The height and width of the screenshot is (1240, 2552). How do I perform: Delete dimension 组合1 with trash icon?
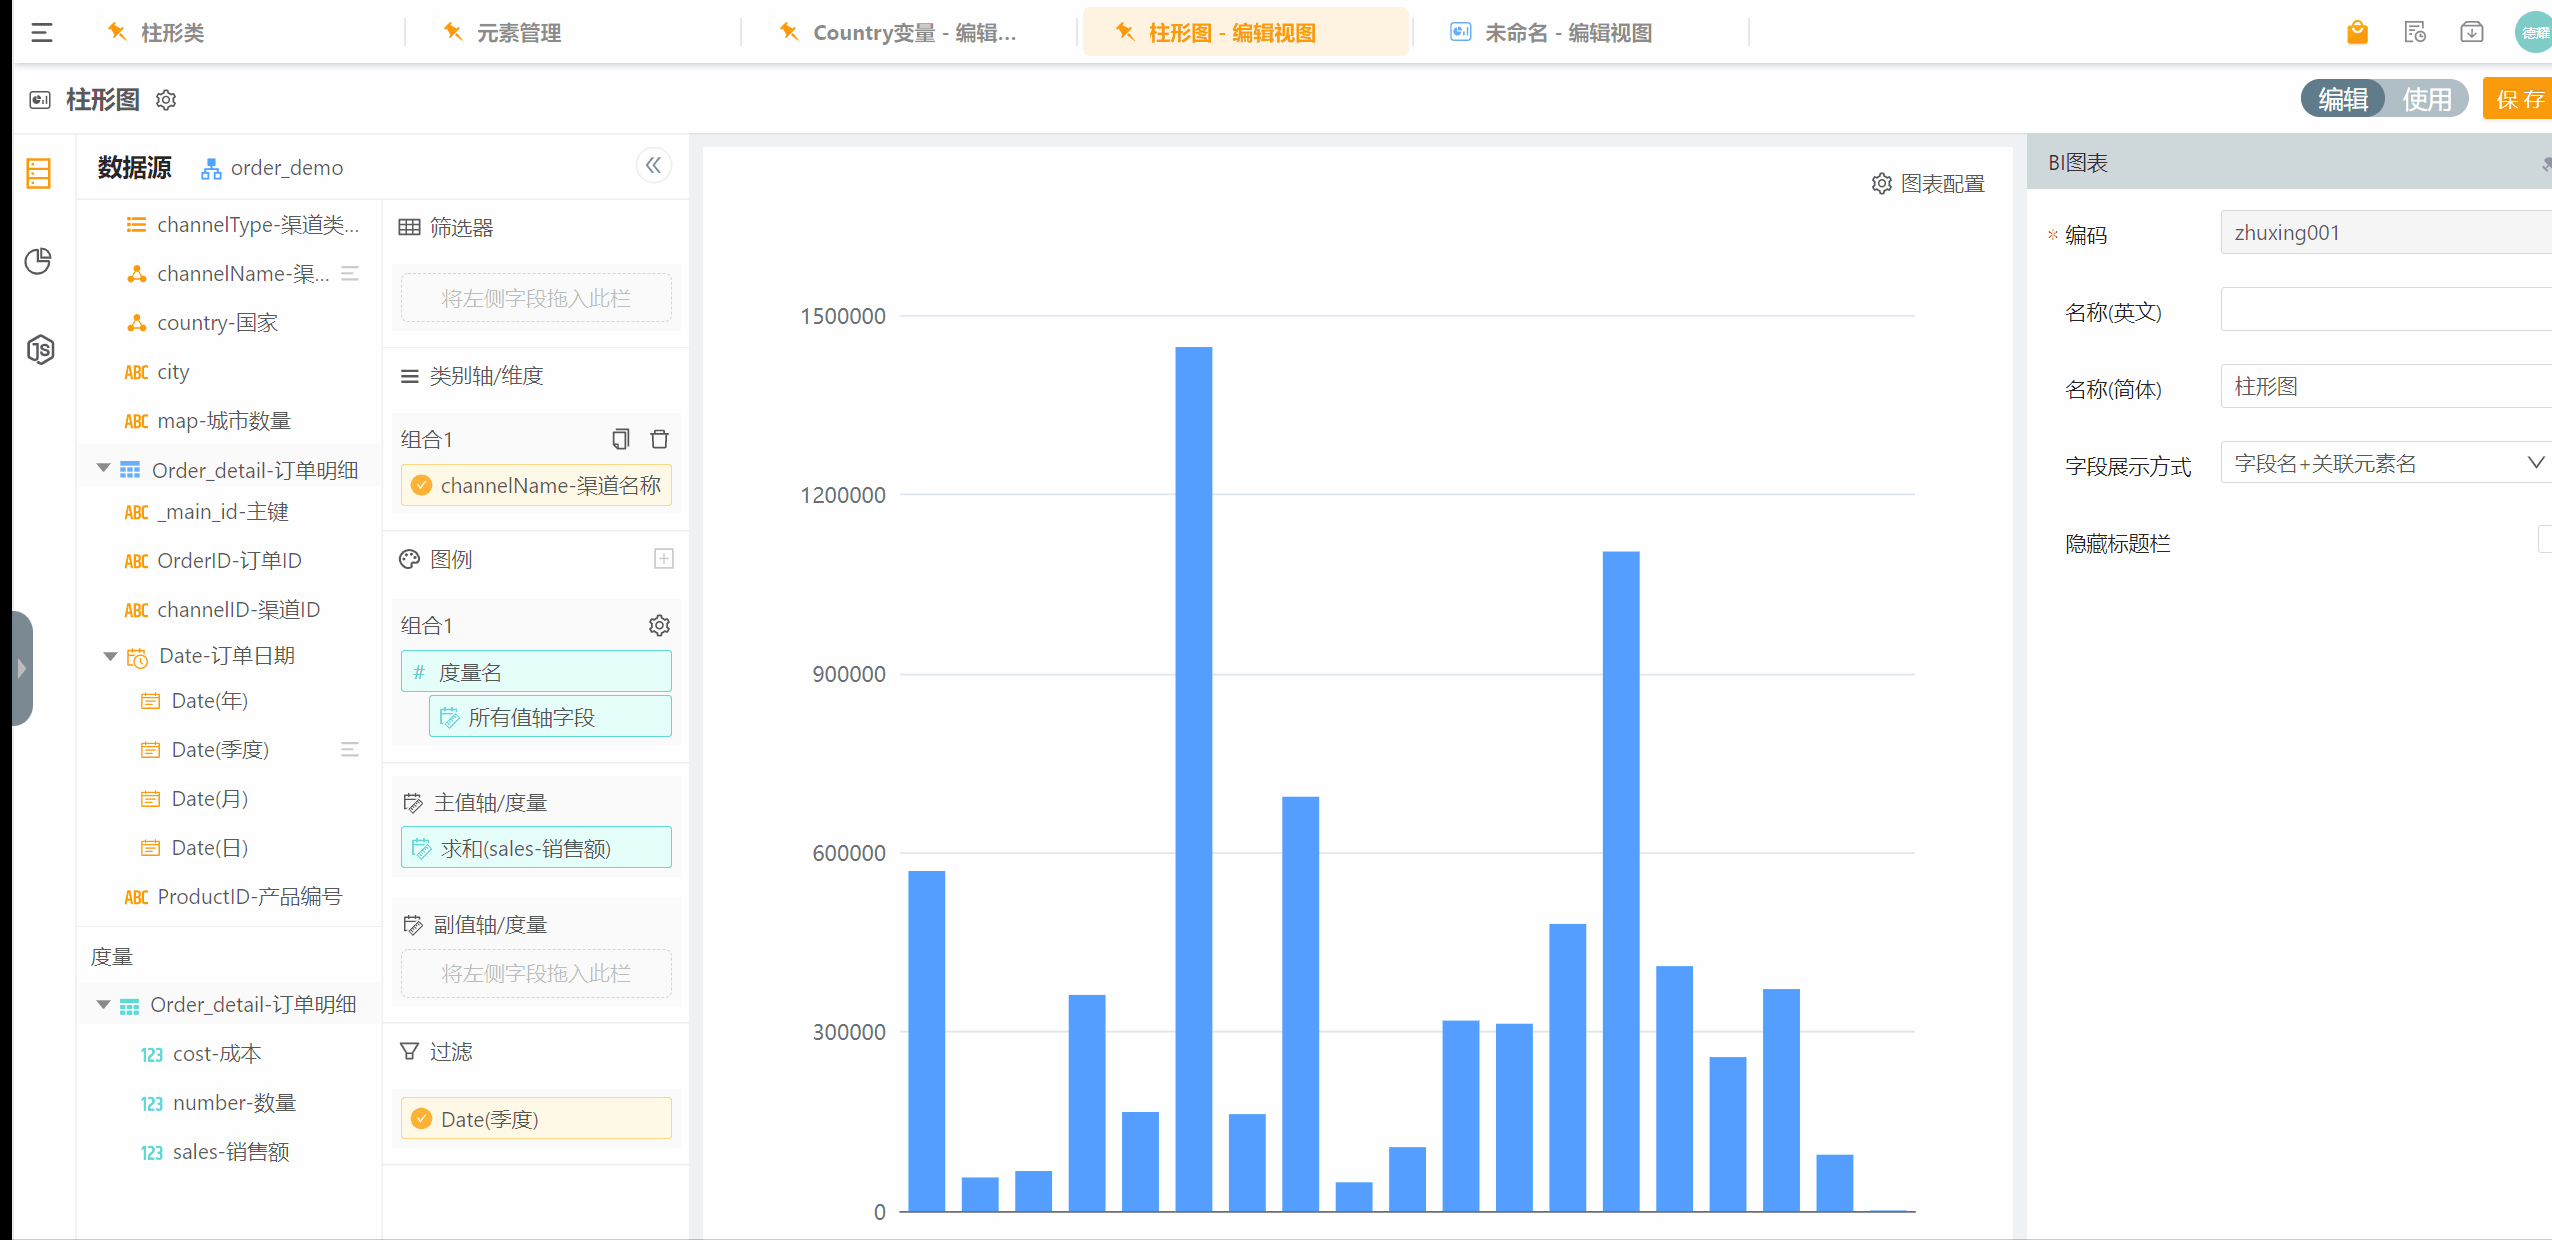[x=659, y=439]
